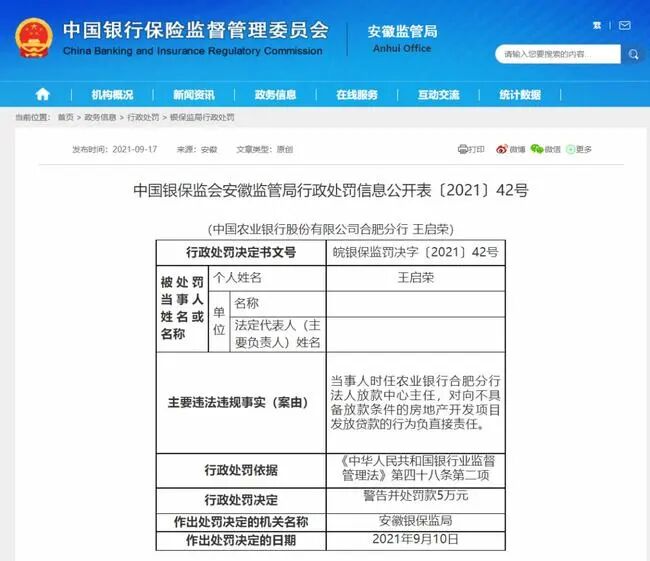650x561 pixels.
Task: Click the 《中华人民共和国银行业监督管理法》 cell
Action: coord(416,470)
